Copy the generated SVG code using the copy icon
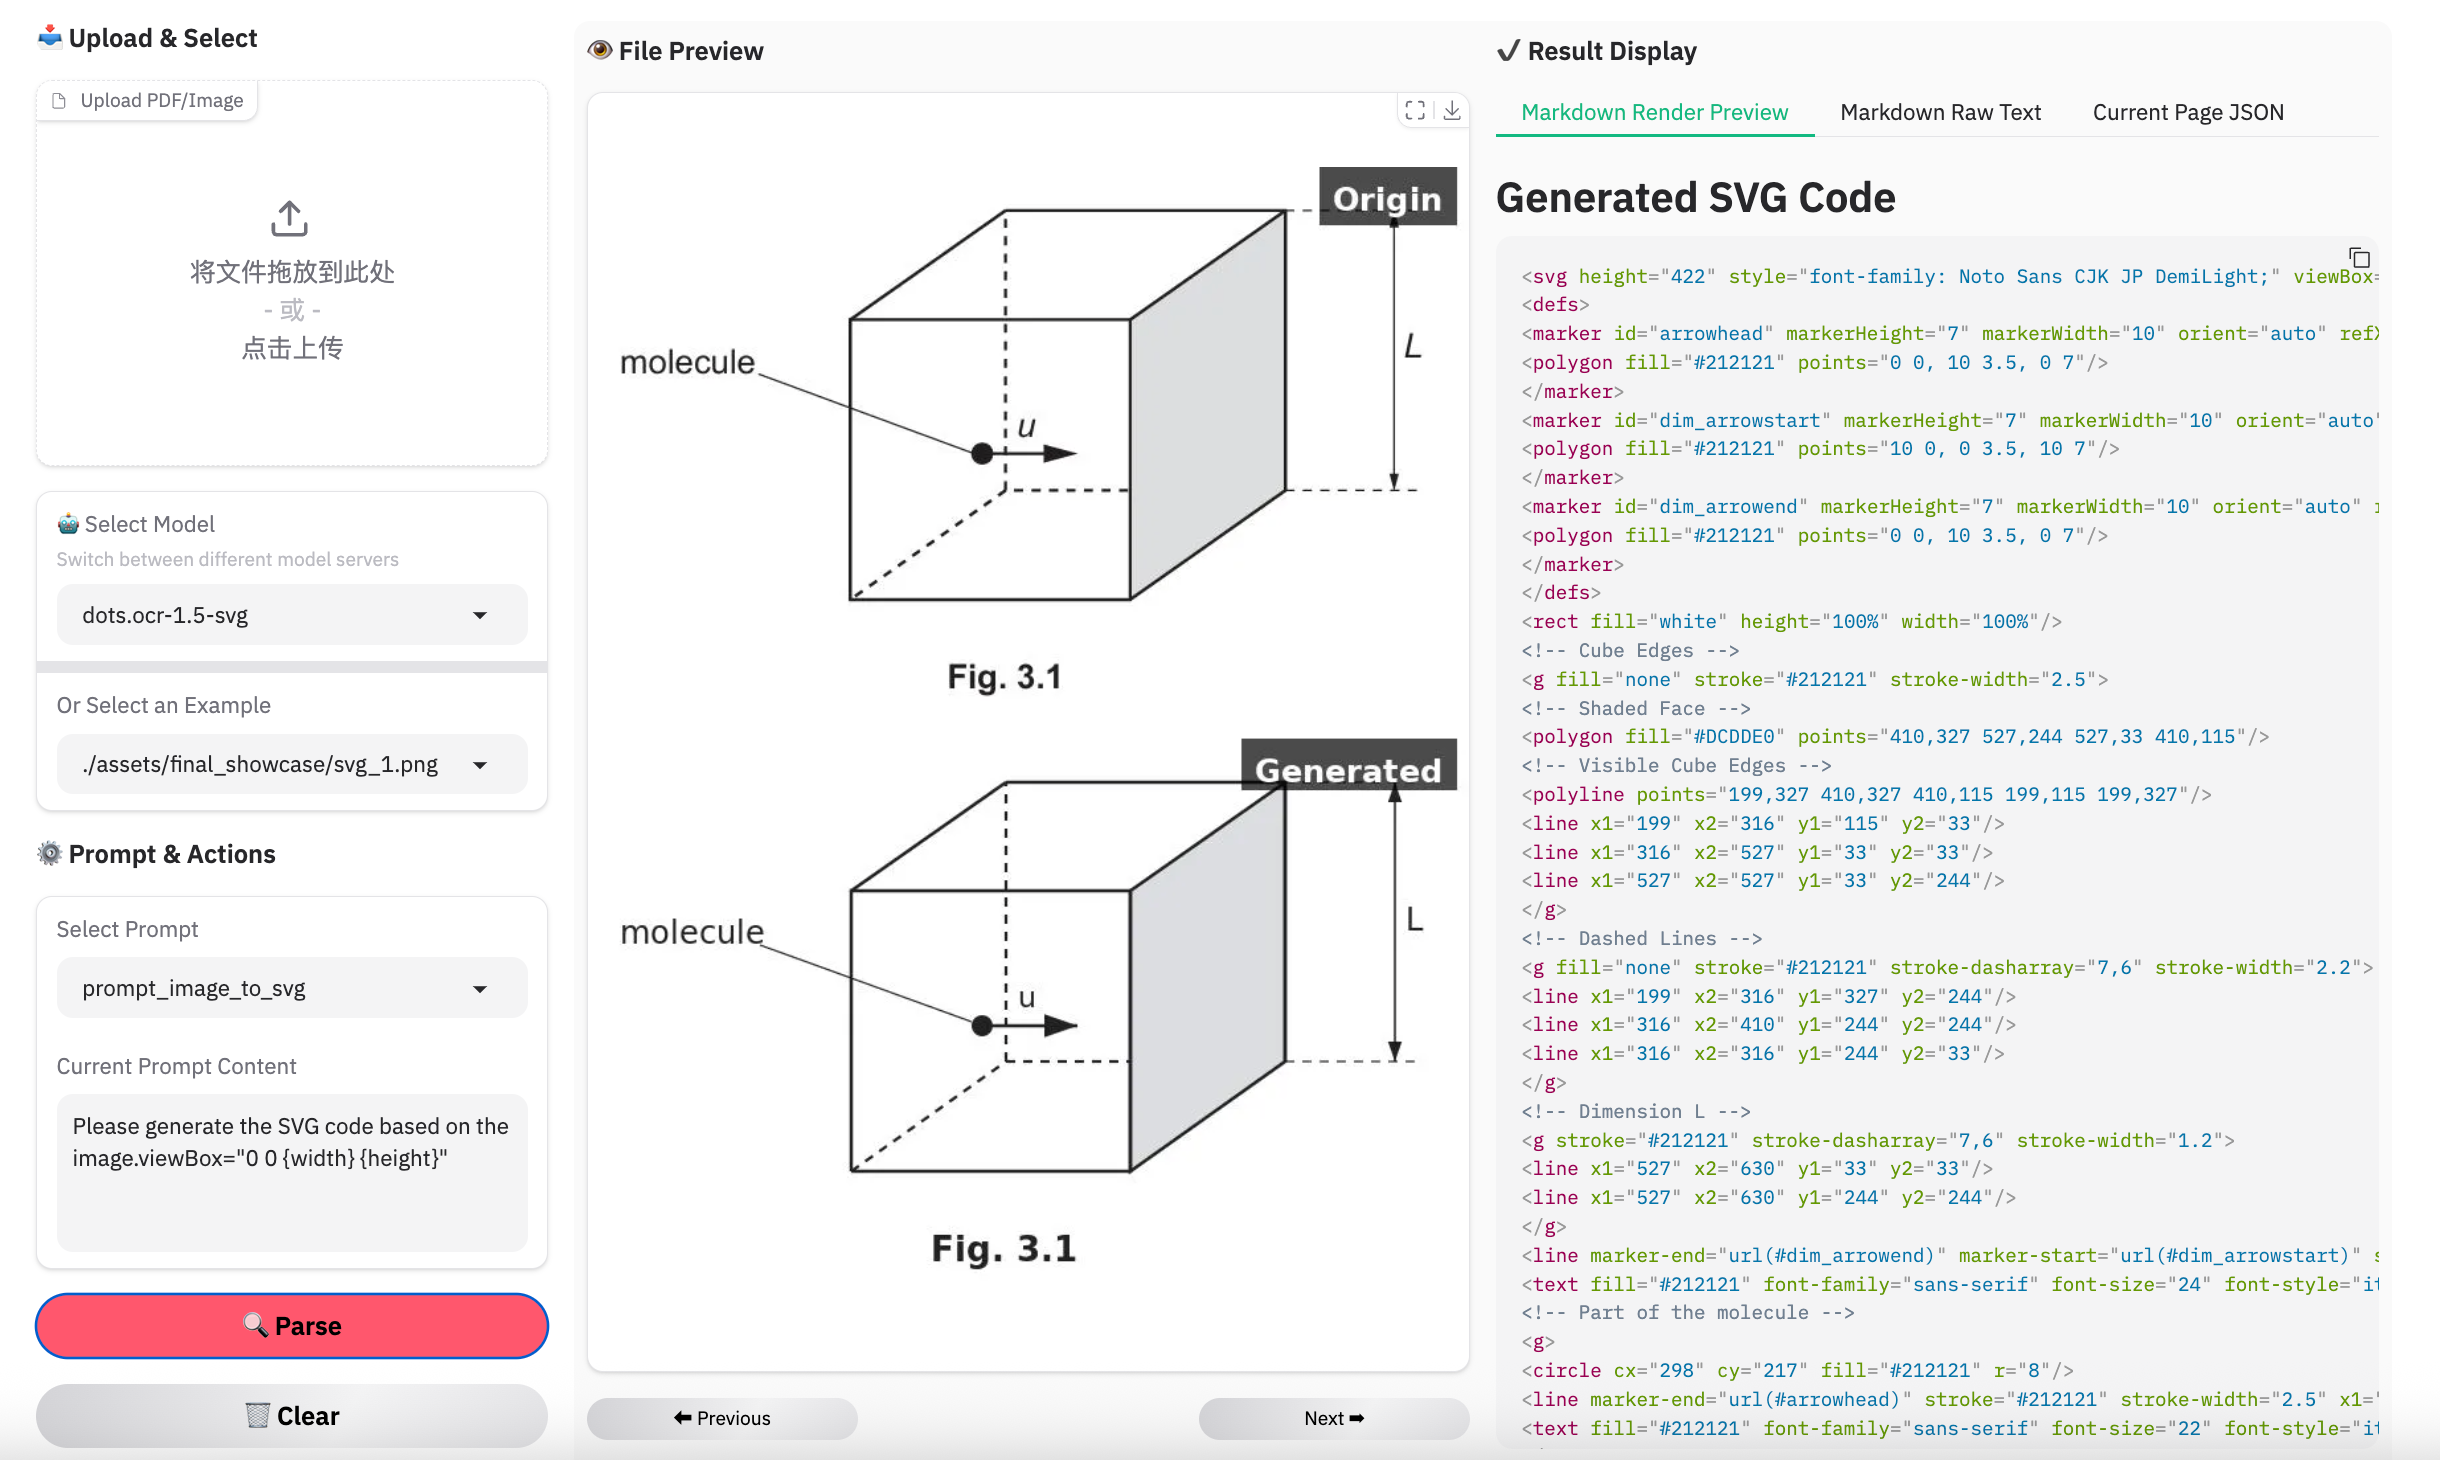2440x1460 pixels. pyautogui.click(x=2359, y=257)
